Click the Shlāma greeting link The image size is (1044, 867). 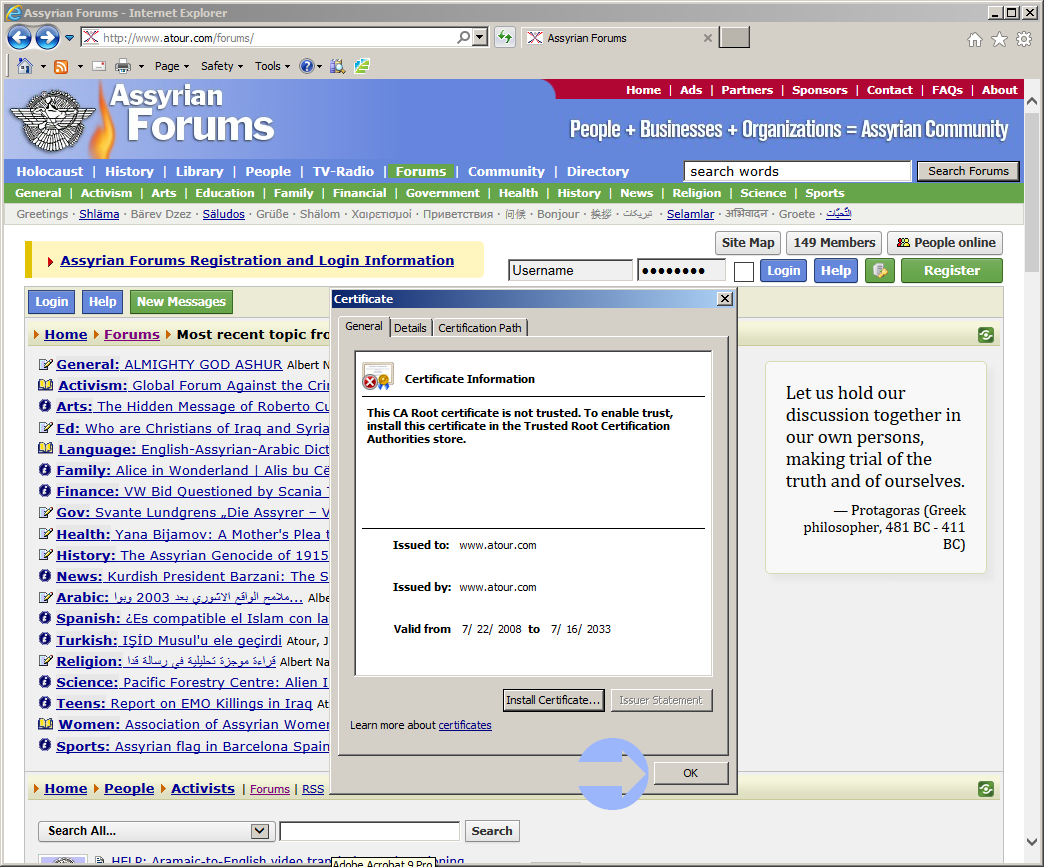[x=99, y=214]
